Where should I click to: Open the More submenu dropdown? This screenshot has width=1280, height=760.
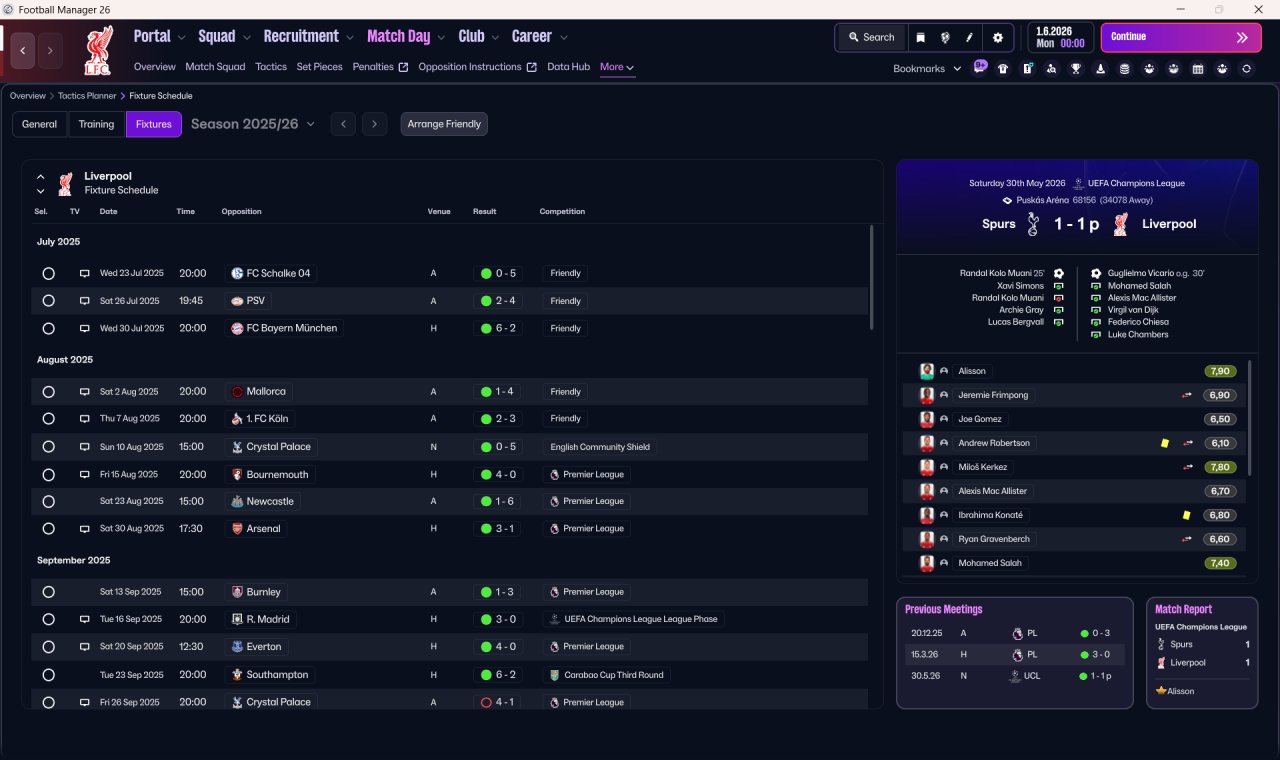(x=617, y=67)
